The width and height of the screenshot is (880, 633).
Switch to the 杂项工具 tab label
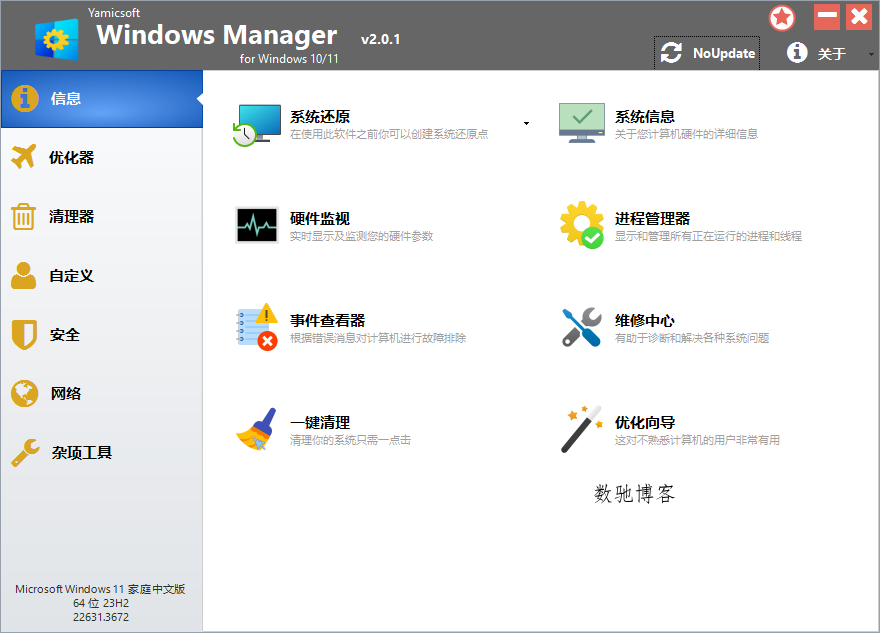[82, 453]
